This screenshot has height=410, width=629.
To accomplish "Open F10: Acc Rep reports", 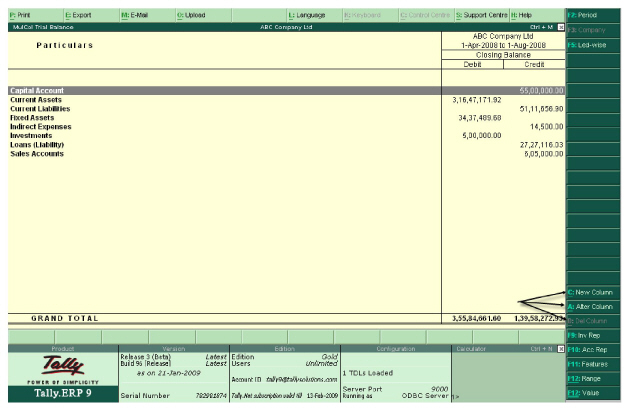I will (x=593, y=350).
